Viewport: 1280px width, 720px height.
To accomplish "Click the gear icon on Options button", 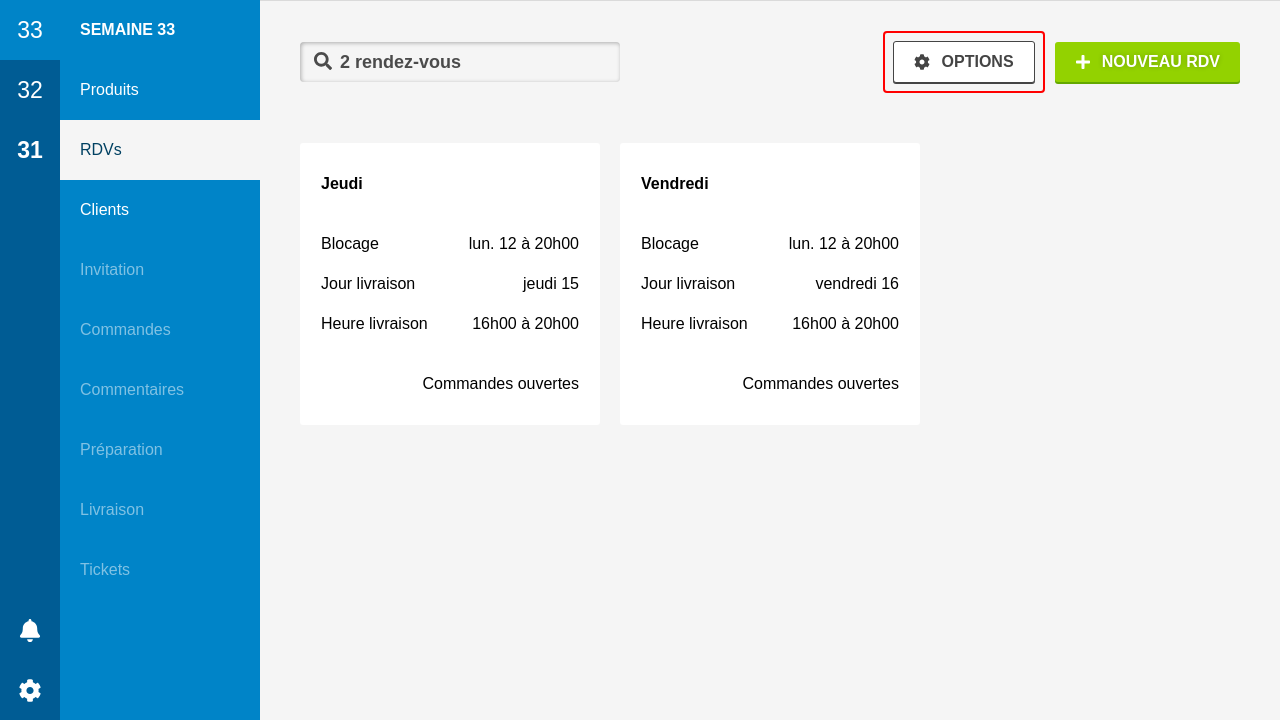I will pyautogui.click(x=922, y=62).
